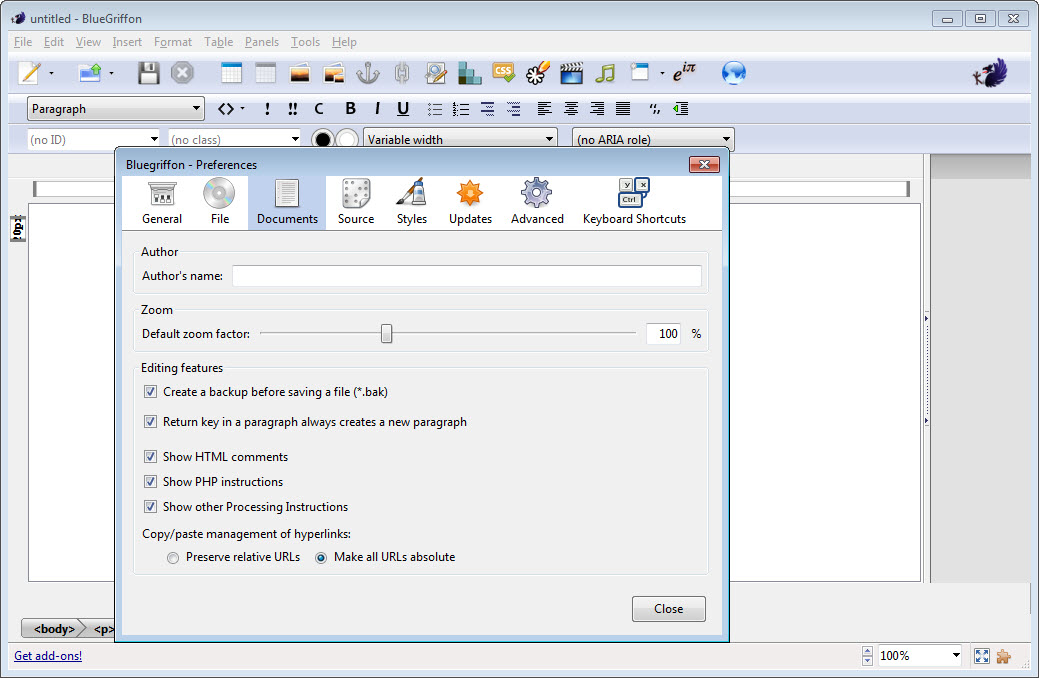Click the Author's name text field
1039x678 pixels.
[x=466, y=276]
